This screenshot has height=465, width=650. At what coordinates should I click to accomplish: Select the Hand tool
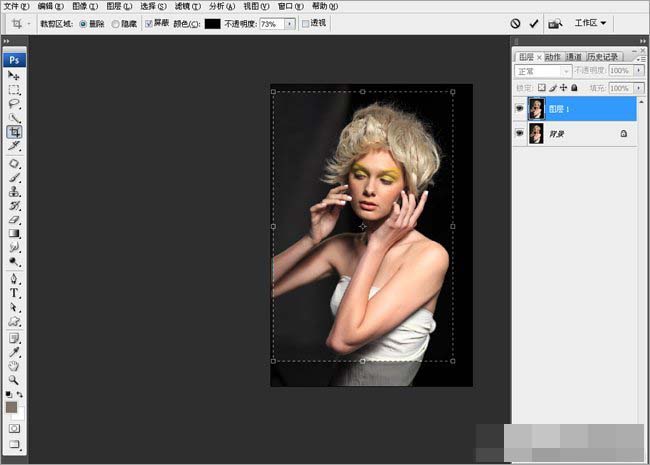pyautogui.click(x=14, y=366)
